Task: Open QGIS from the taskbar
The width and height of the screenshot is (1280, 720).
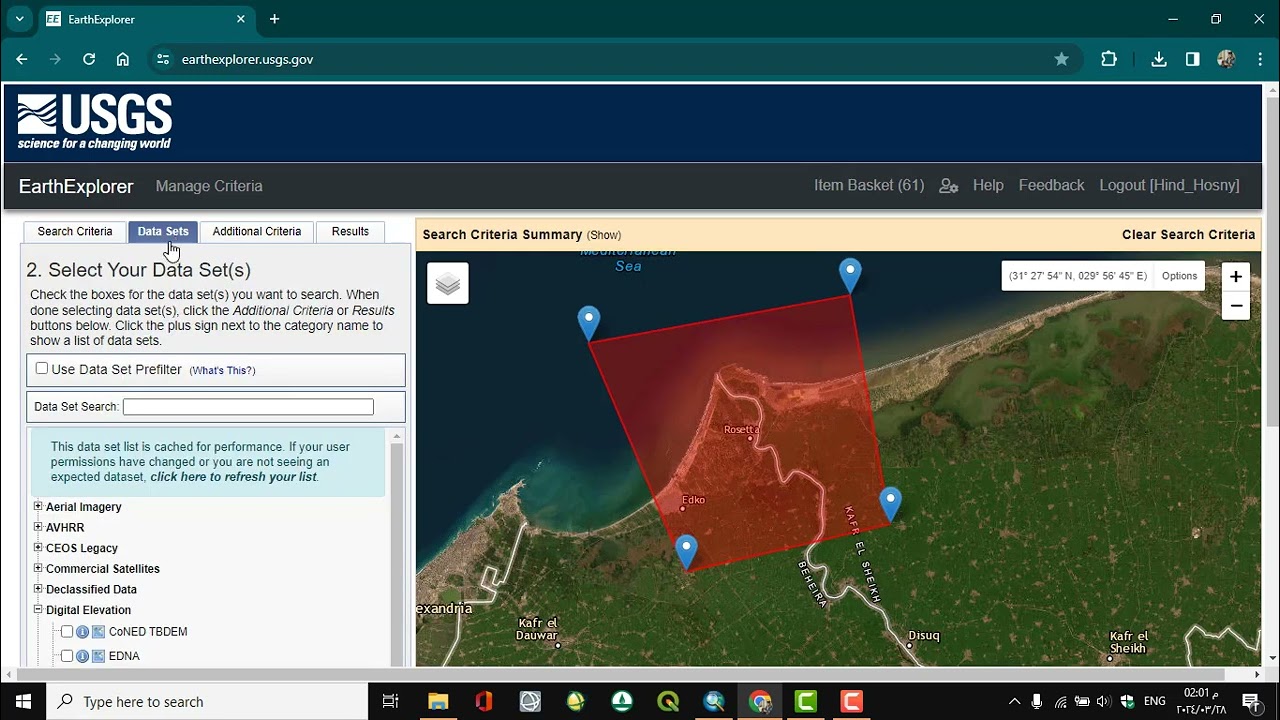Action: [668, 702]
